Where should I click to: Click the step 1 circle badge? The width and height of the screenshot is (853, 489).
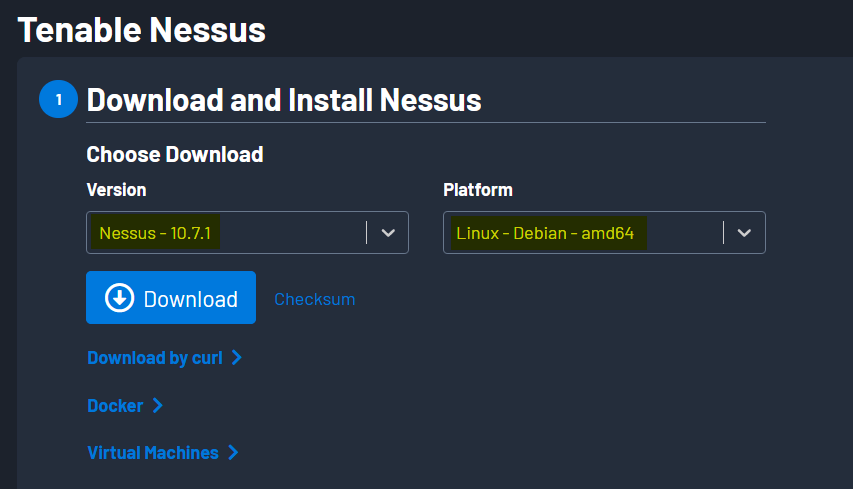[58, 100]
